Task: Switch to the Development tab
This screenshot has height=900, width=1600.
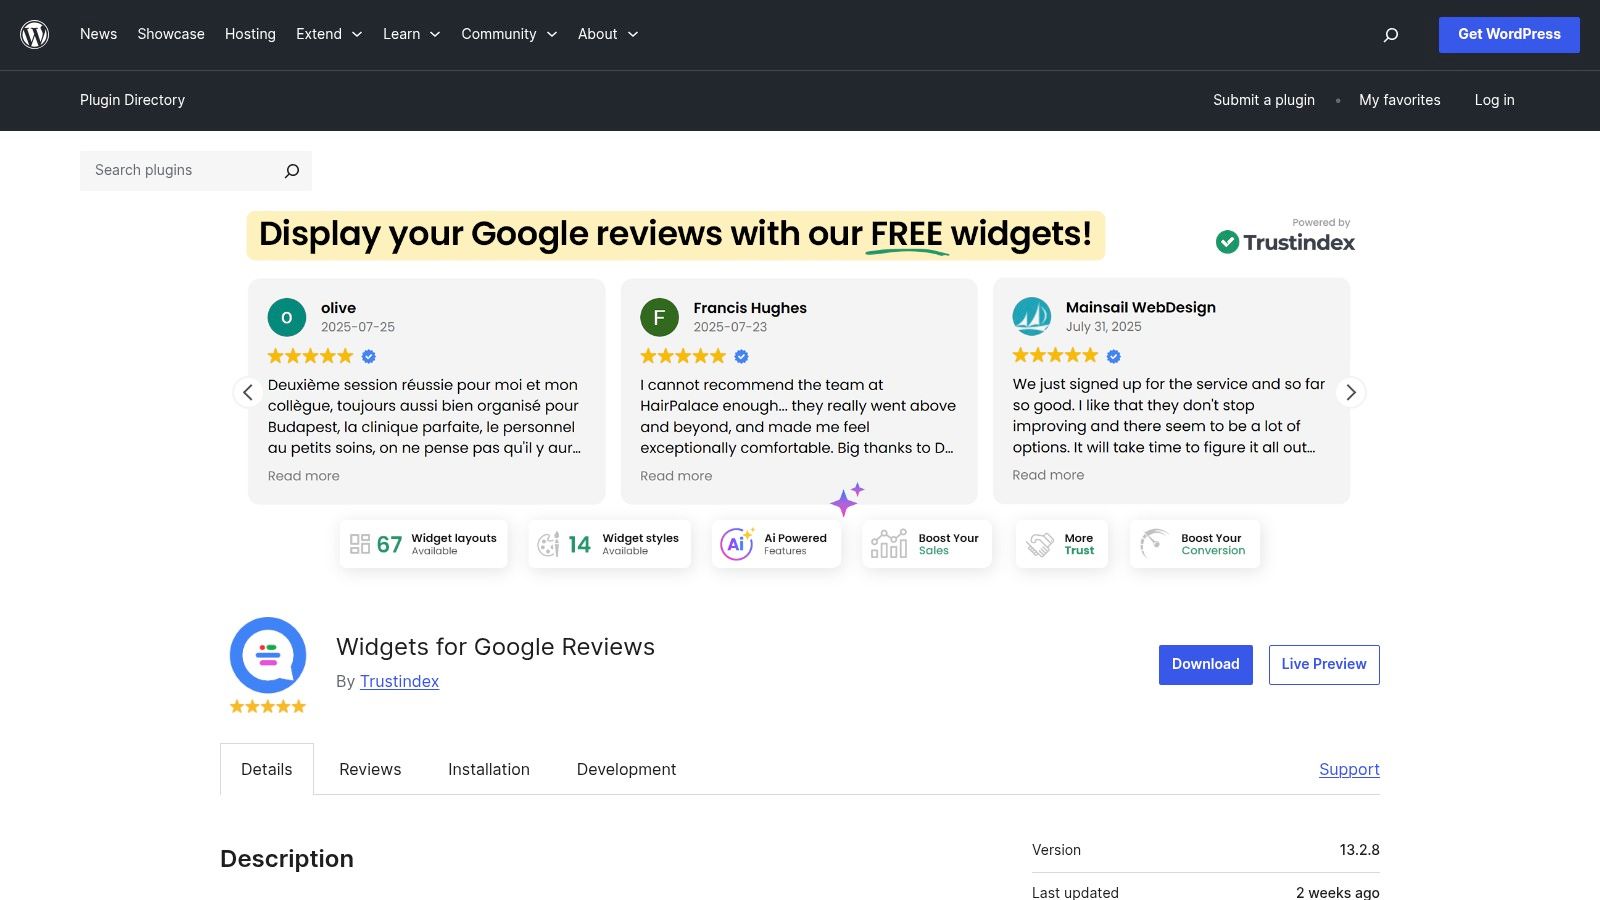Action: (626, 769)
